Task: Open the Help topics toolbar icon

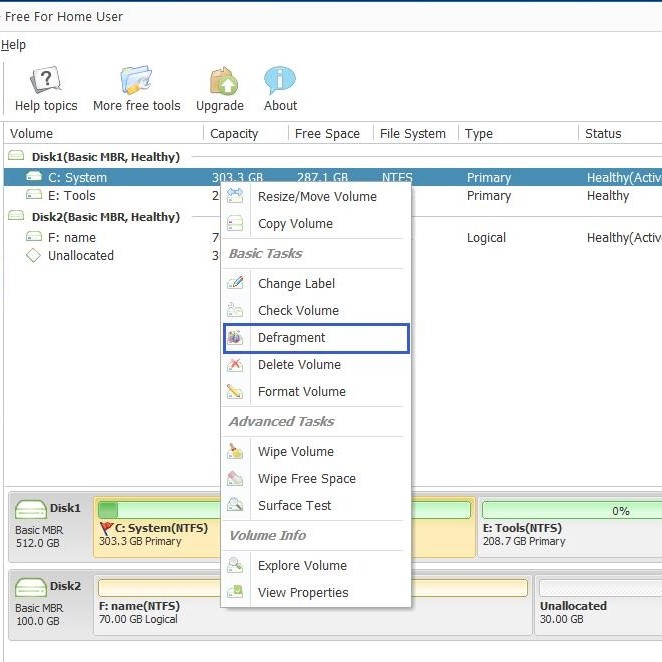Action: pos(46,79)
